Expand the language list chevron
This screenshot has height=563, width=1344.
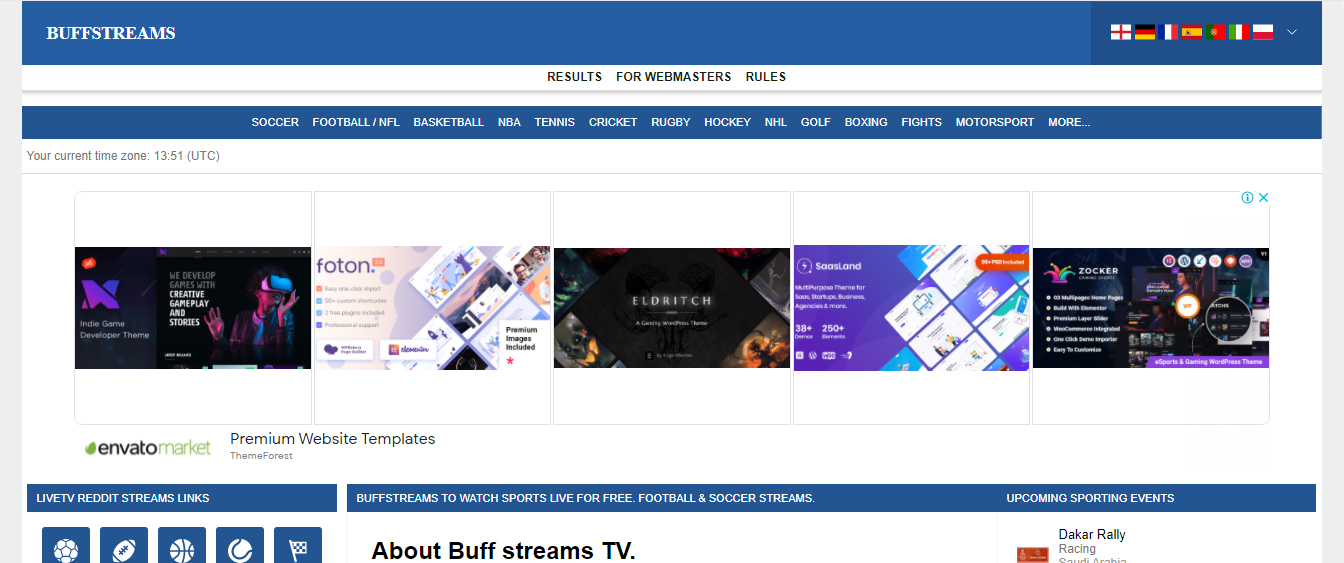(1292, 32)
